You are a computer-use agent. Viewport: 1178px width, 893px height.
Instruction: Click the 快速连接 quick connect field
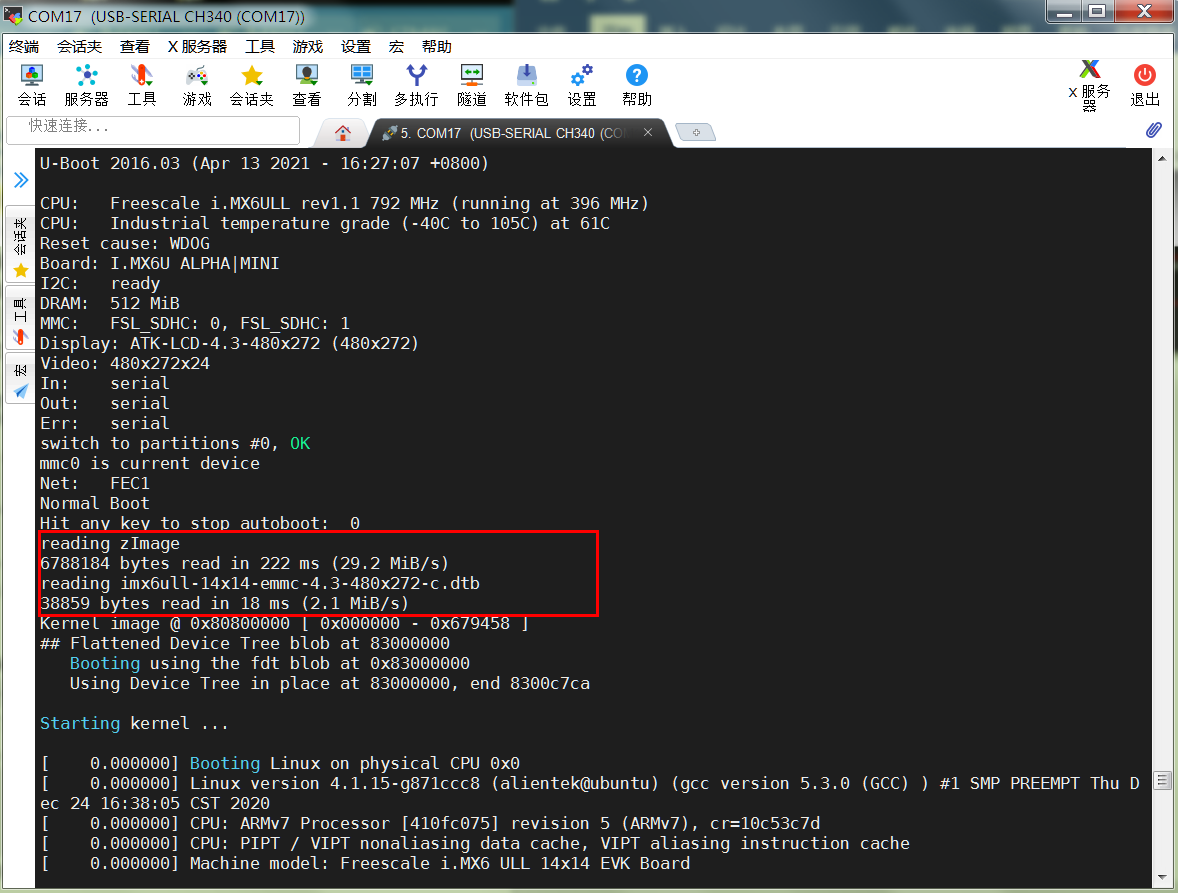pos(152,131)
